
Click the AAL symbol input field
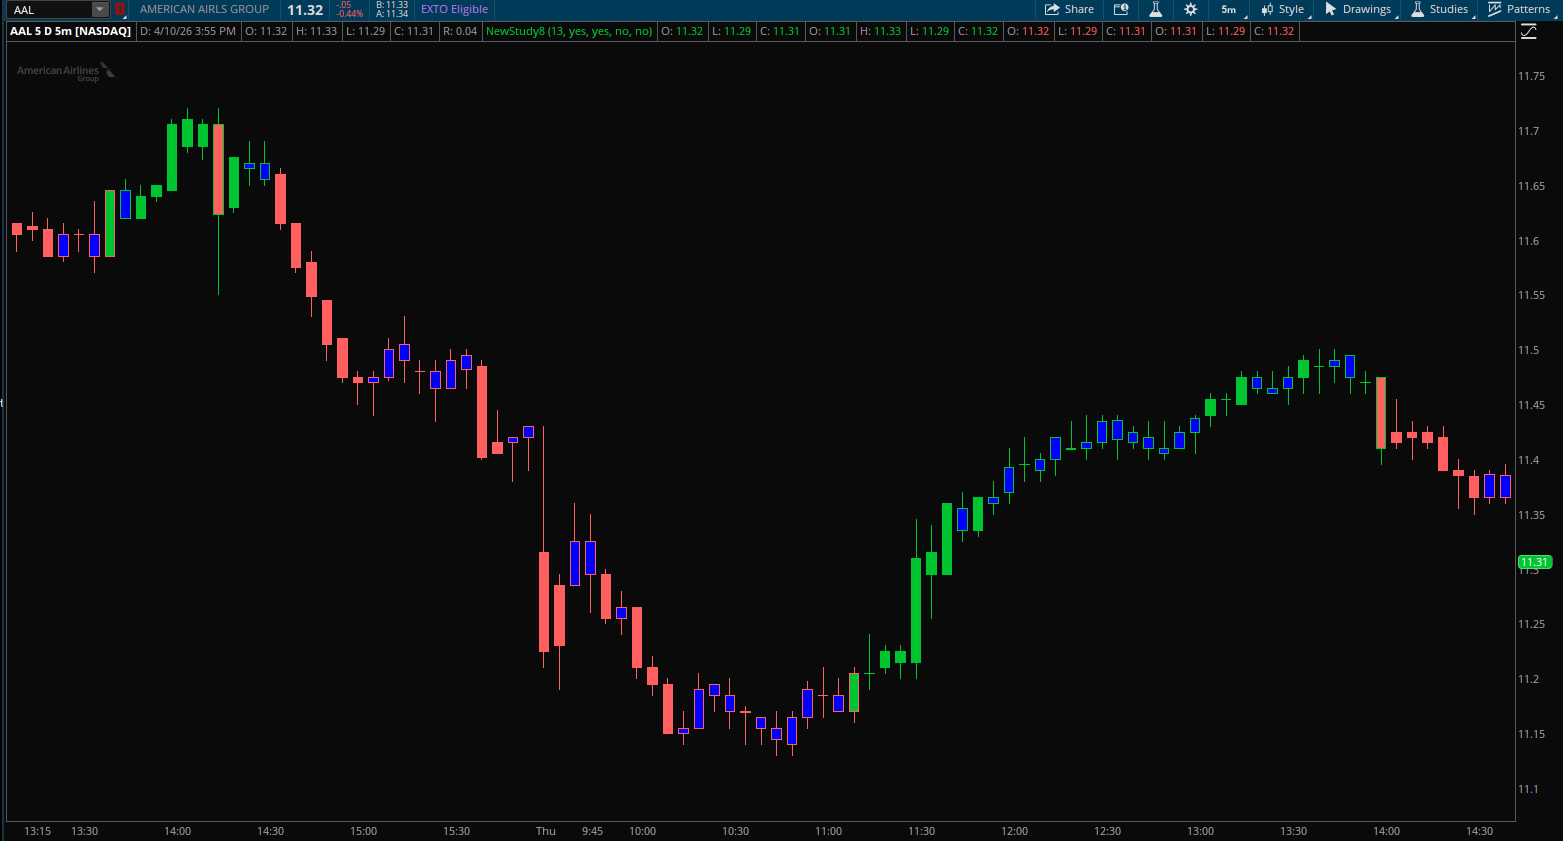pos(50,9)
